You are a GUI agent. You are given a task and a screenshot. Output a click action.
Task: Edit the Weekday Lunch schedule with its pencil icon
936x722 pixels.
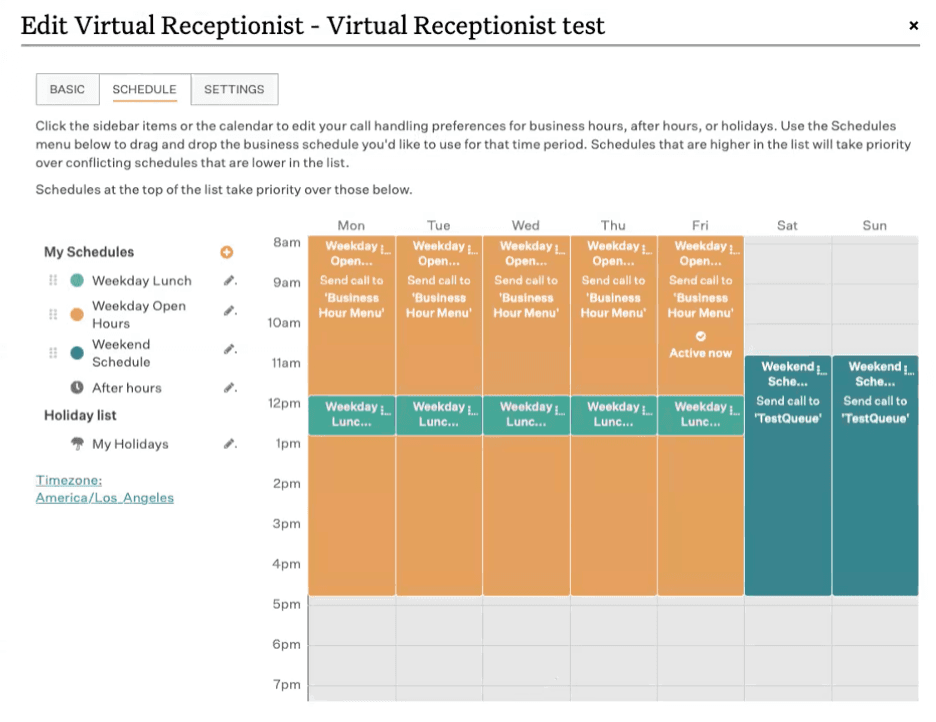click(230, 281)
